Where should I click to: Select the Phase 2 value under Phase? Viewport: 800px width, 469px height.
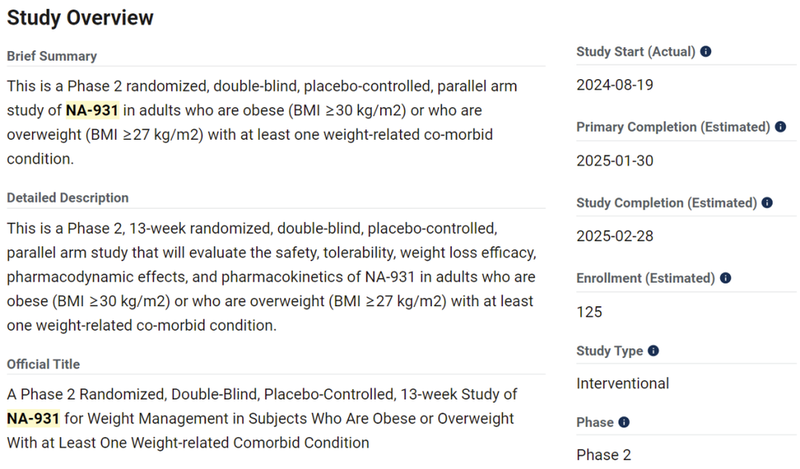coord(603,455)
